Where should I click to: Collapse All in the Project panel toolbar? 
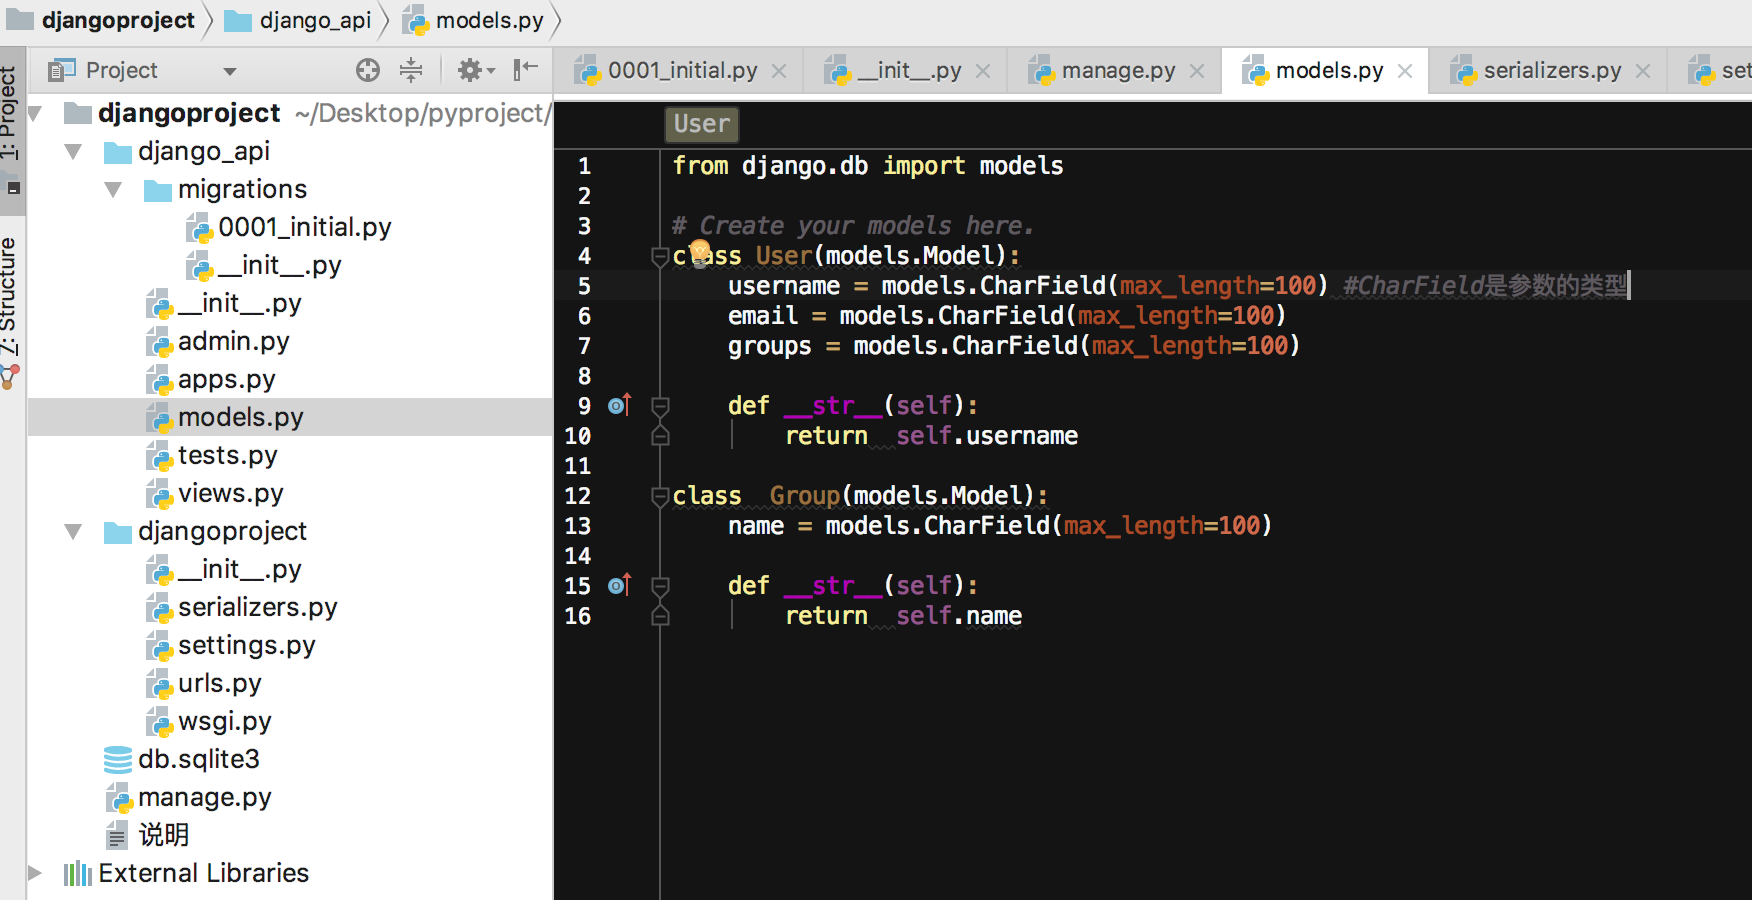click(410, 70)
